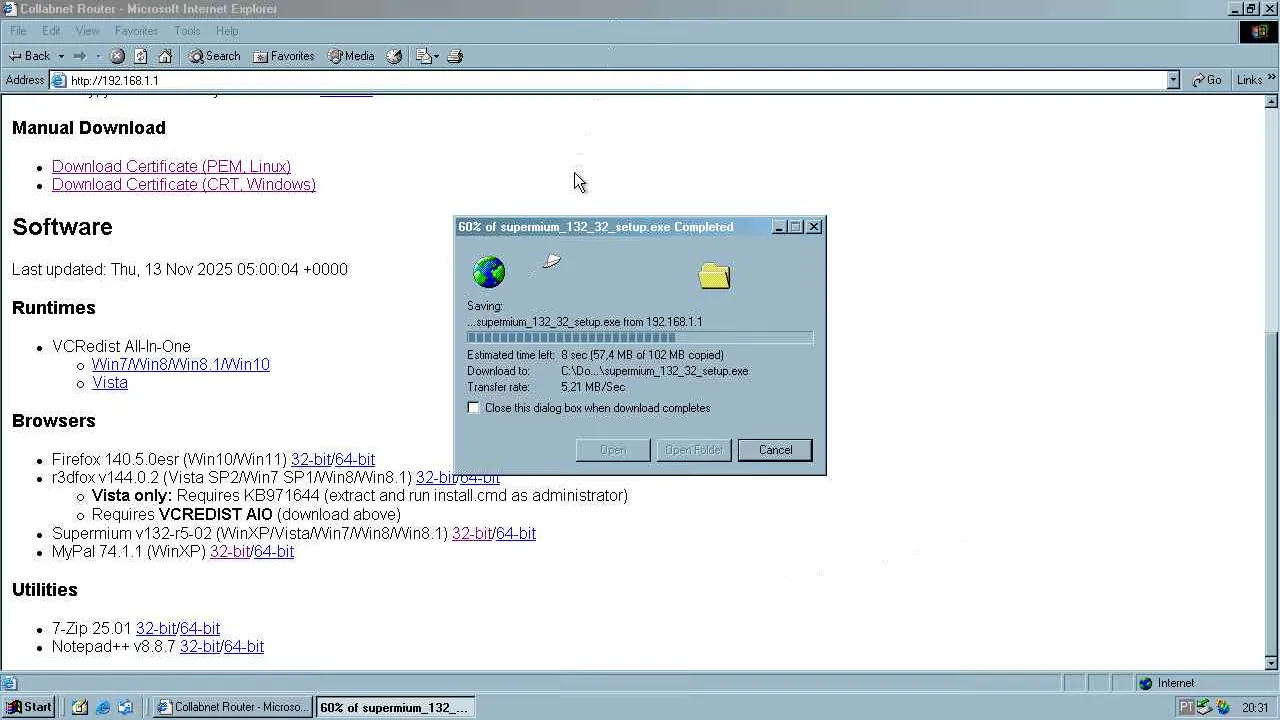Download MyPal 74.1.1 32-bit
This screenshot has width=1280, height=720.
click(230, 551)
